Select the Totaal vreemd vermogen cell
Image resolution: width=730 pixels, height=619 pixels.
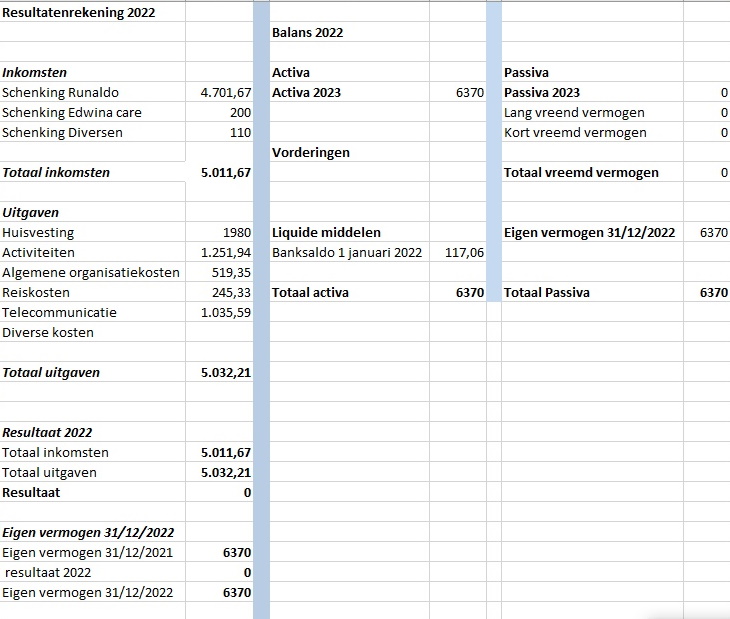click(581, 172)
